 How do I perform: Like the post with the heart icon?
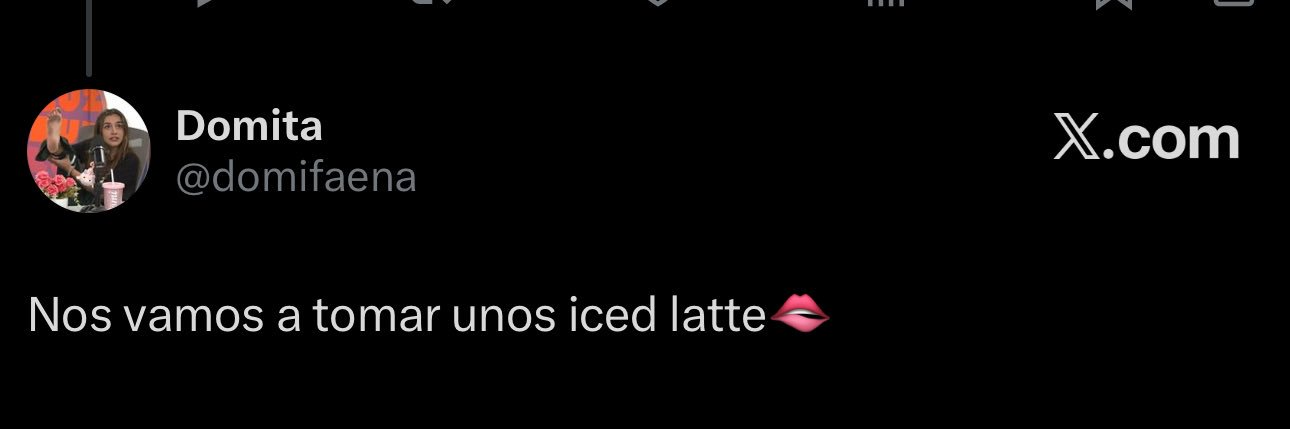coord(656,3)
